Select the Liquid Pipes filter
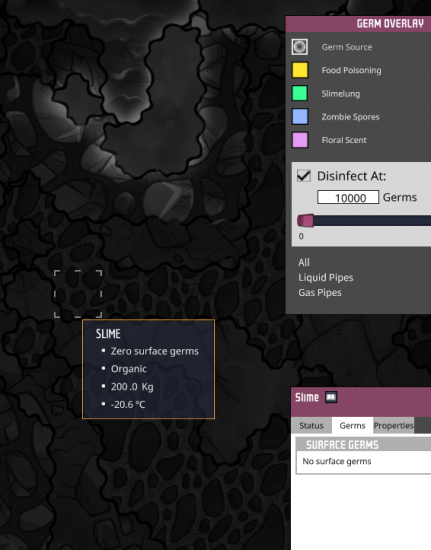Image resolution: width=431 pixels, height=550 pixels. point(326,277)
